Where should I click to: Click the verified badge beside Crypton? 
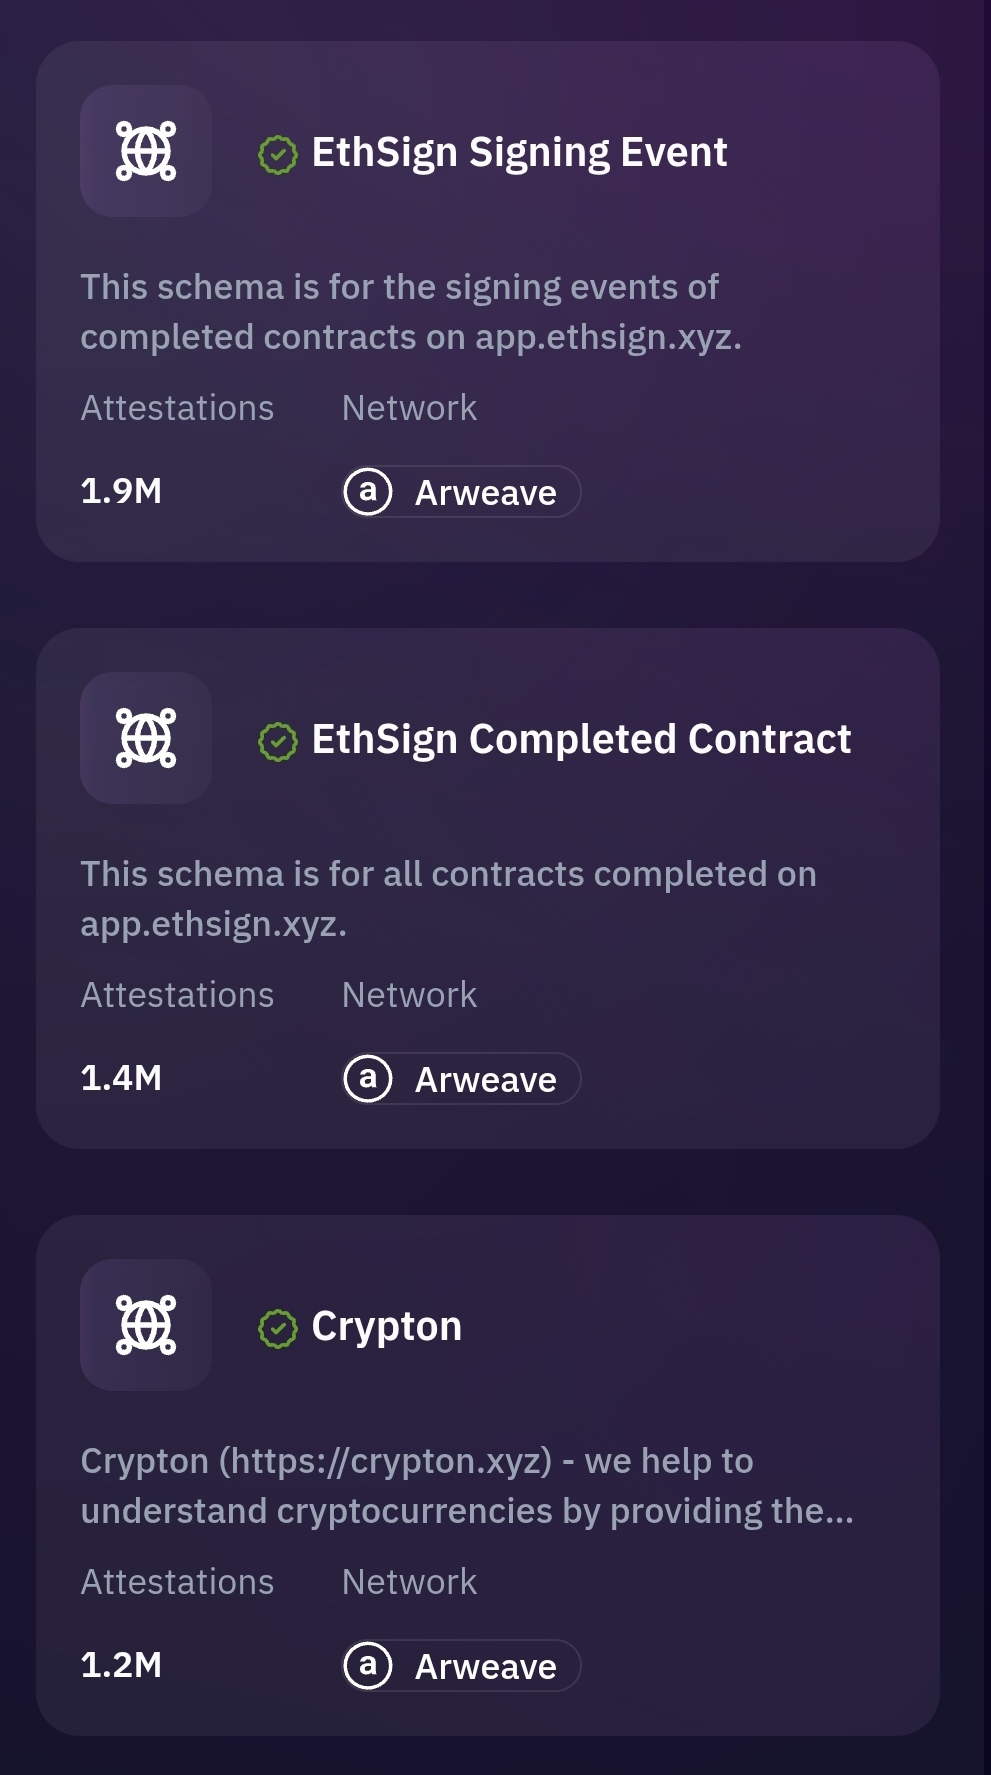[x=277, y=1328]
